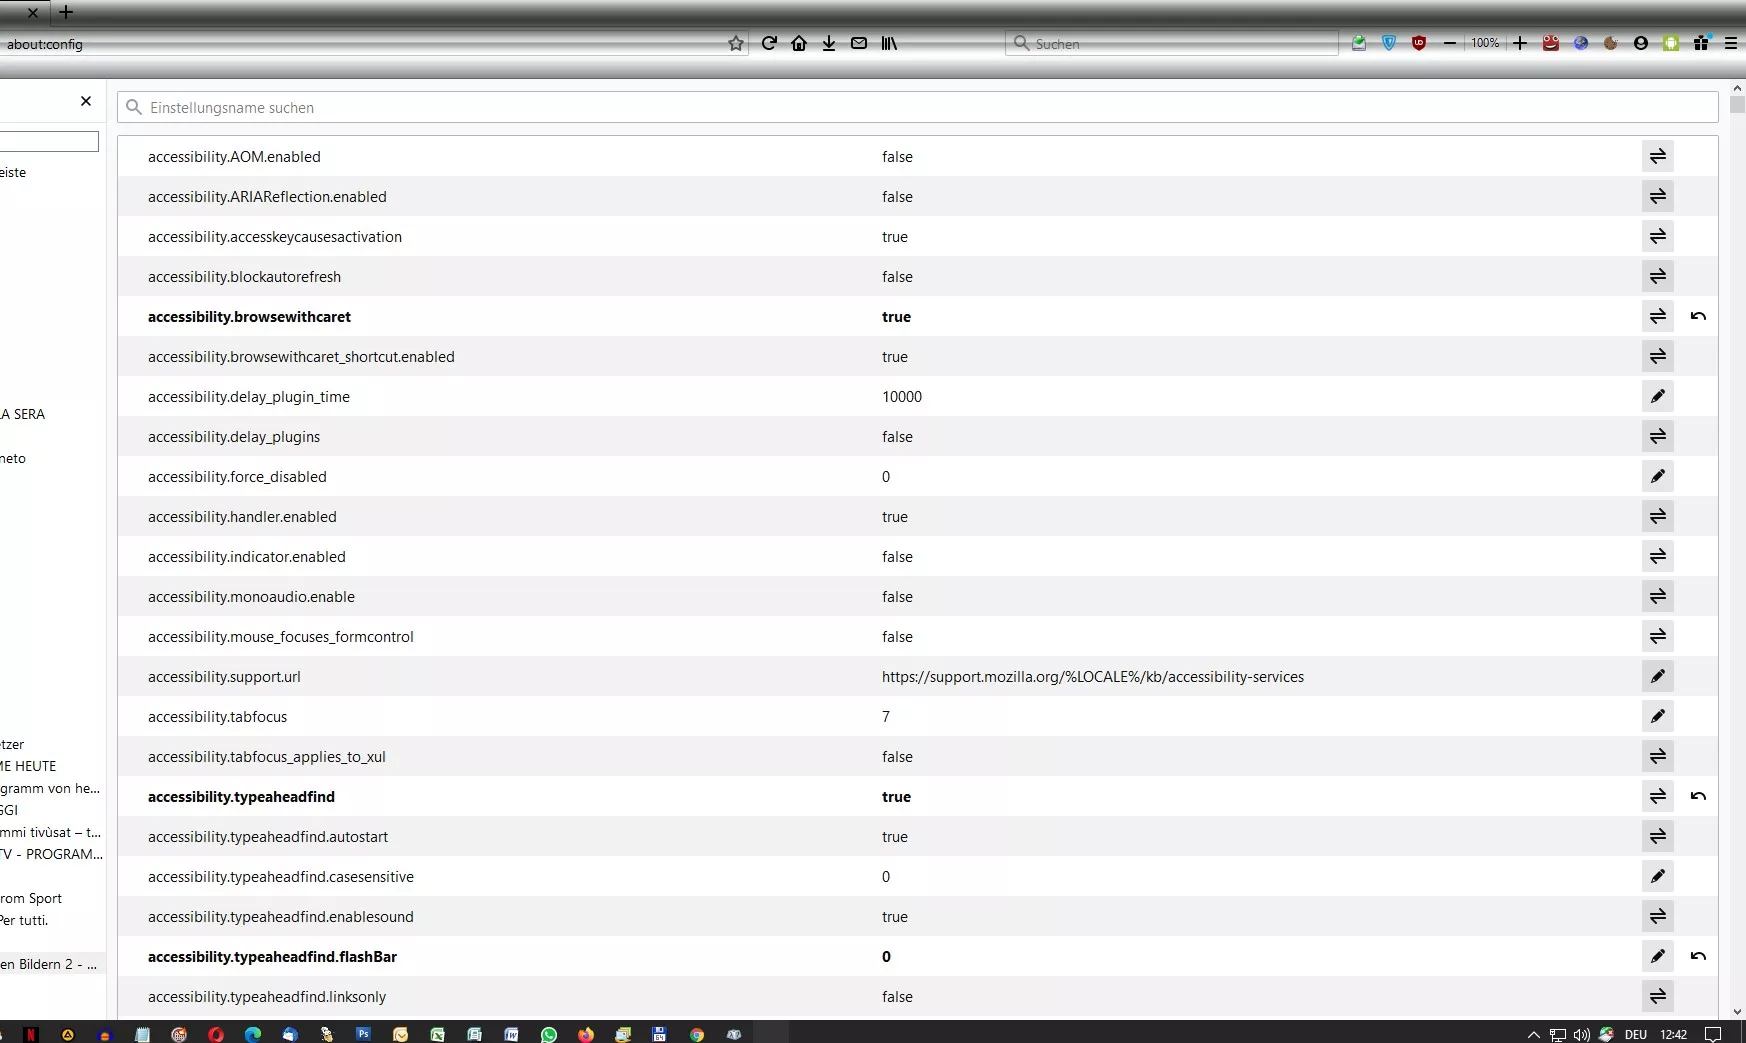Reset the bold accessibility.typeaheadfind preference to default
Viewport: 1746px width, 1043px height.
pyautogui.click(x=1698, y=796)
